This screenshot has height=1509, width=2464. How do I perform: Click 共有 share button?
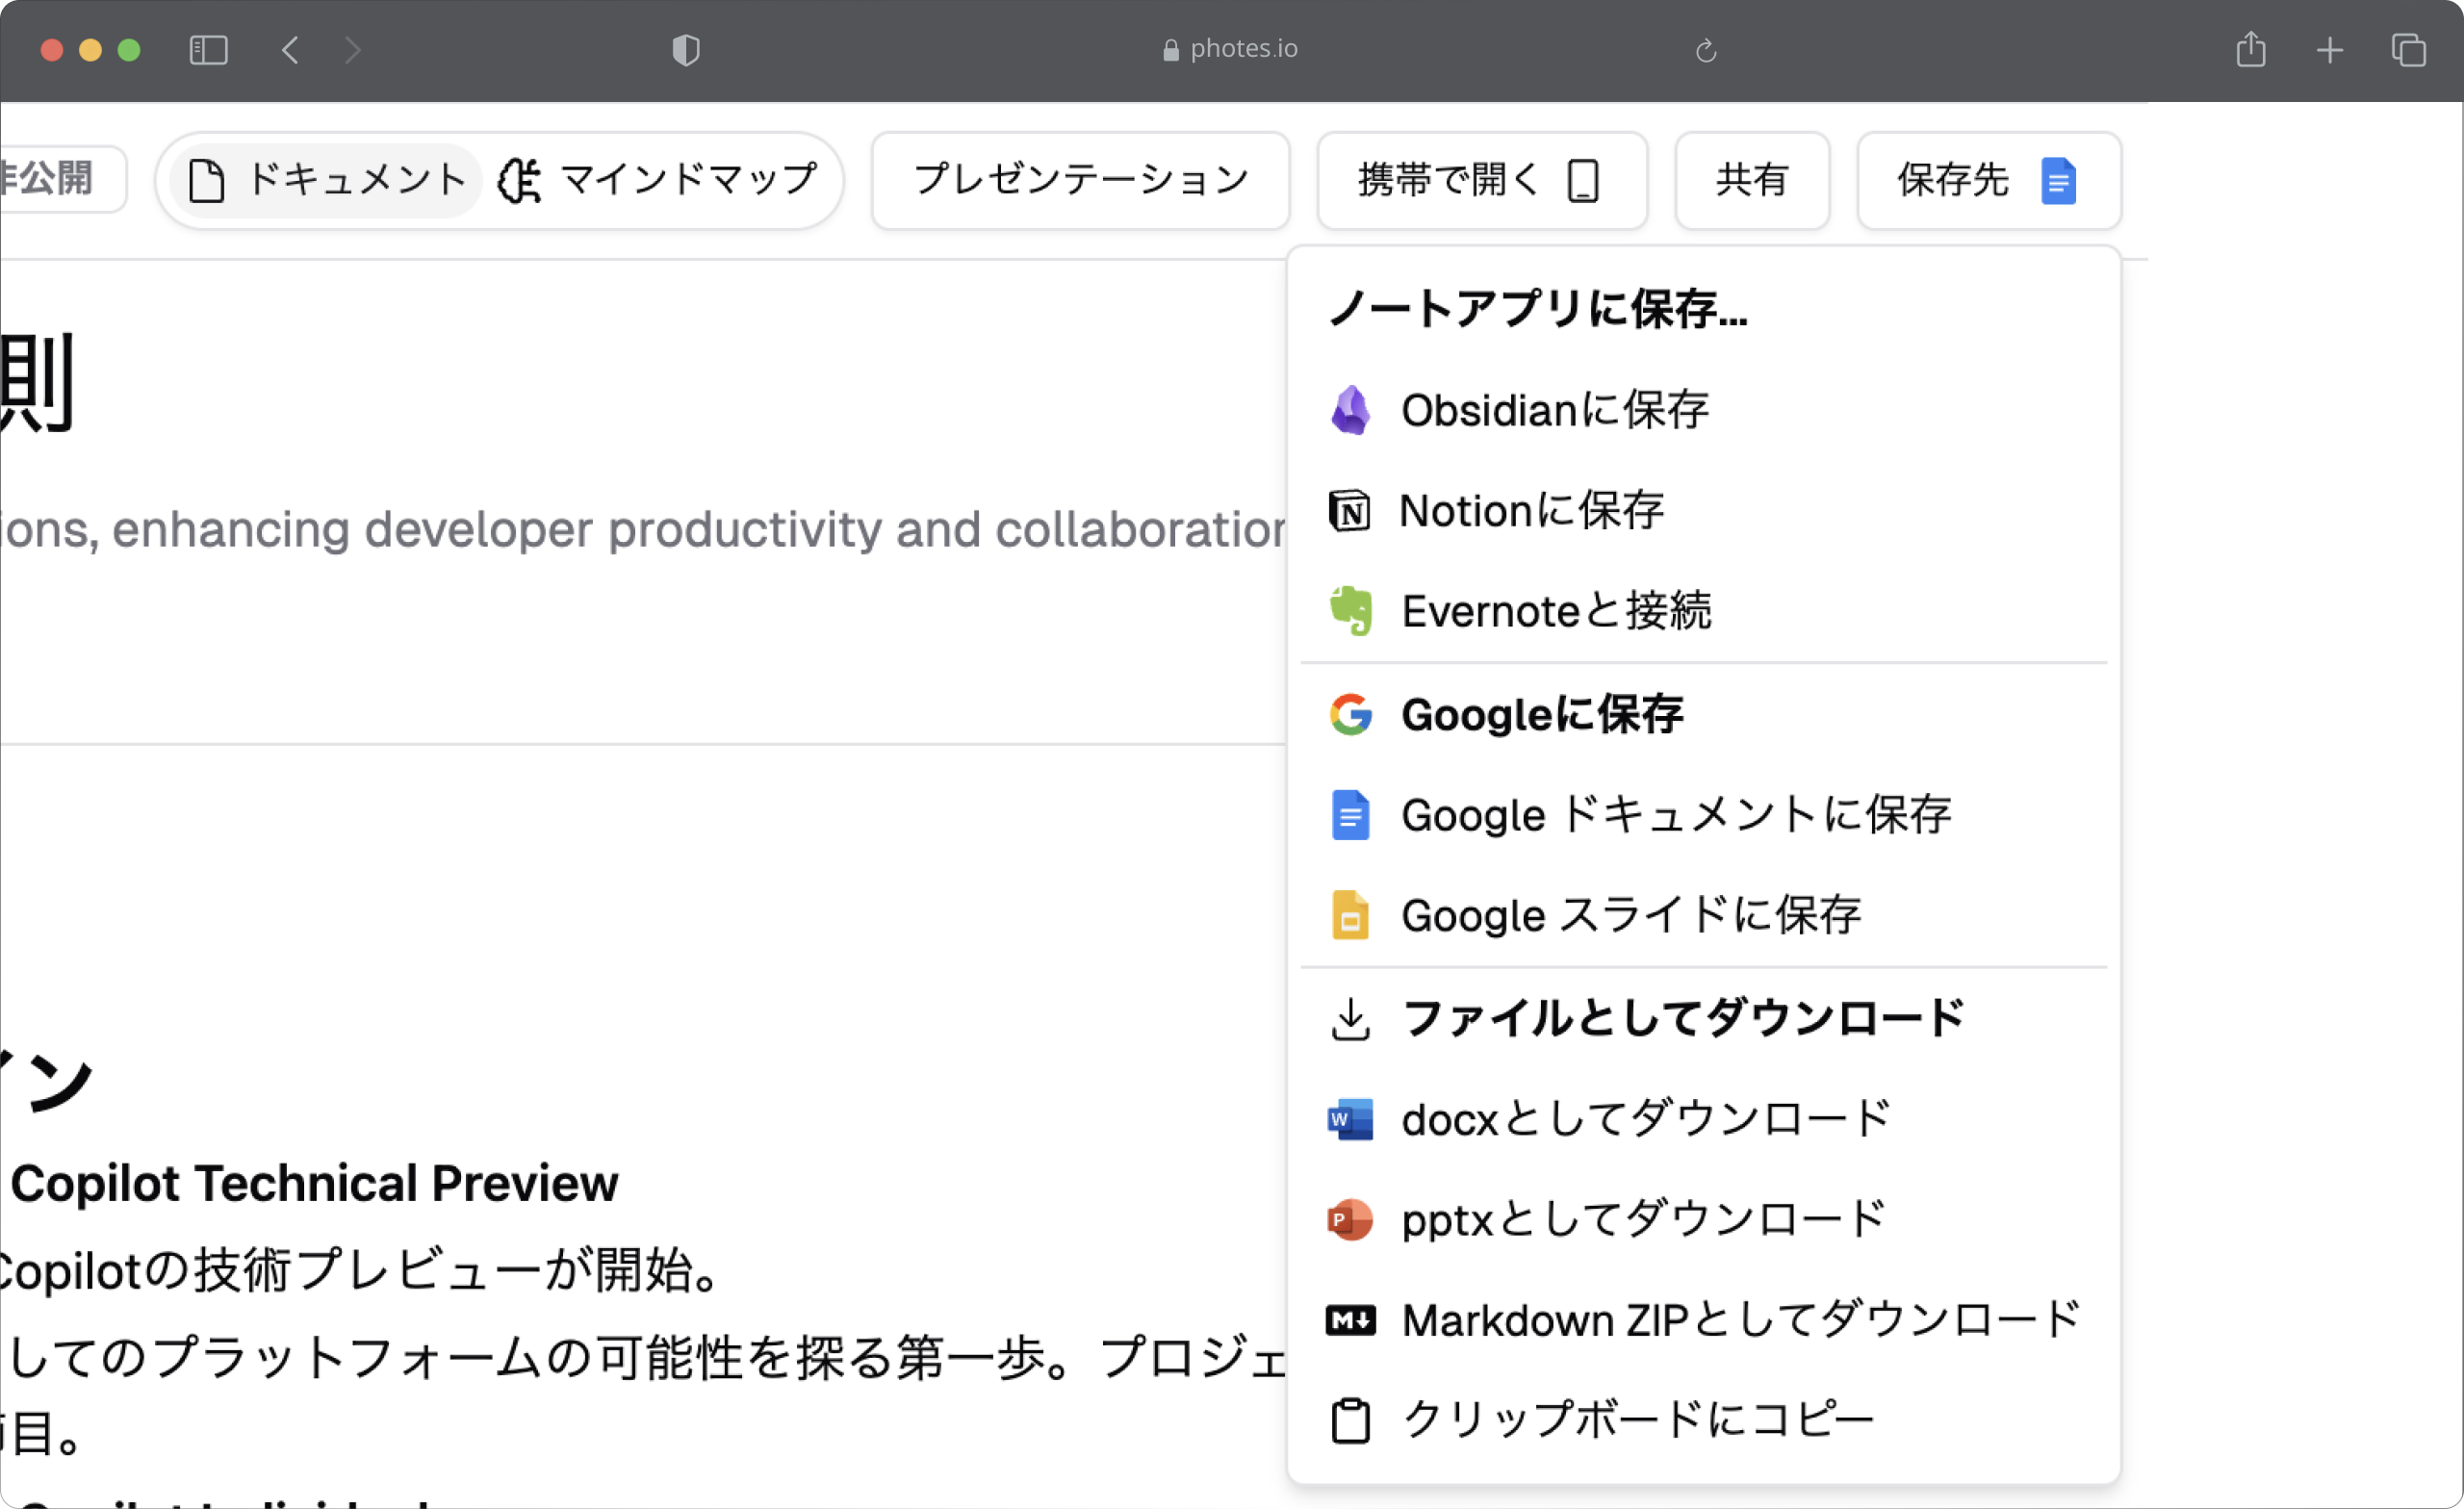pyautogui.click(x=1752, y=181)
